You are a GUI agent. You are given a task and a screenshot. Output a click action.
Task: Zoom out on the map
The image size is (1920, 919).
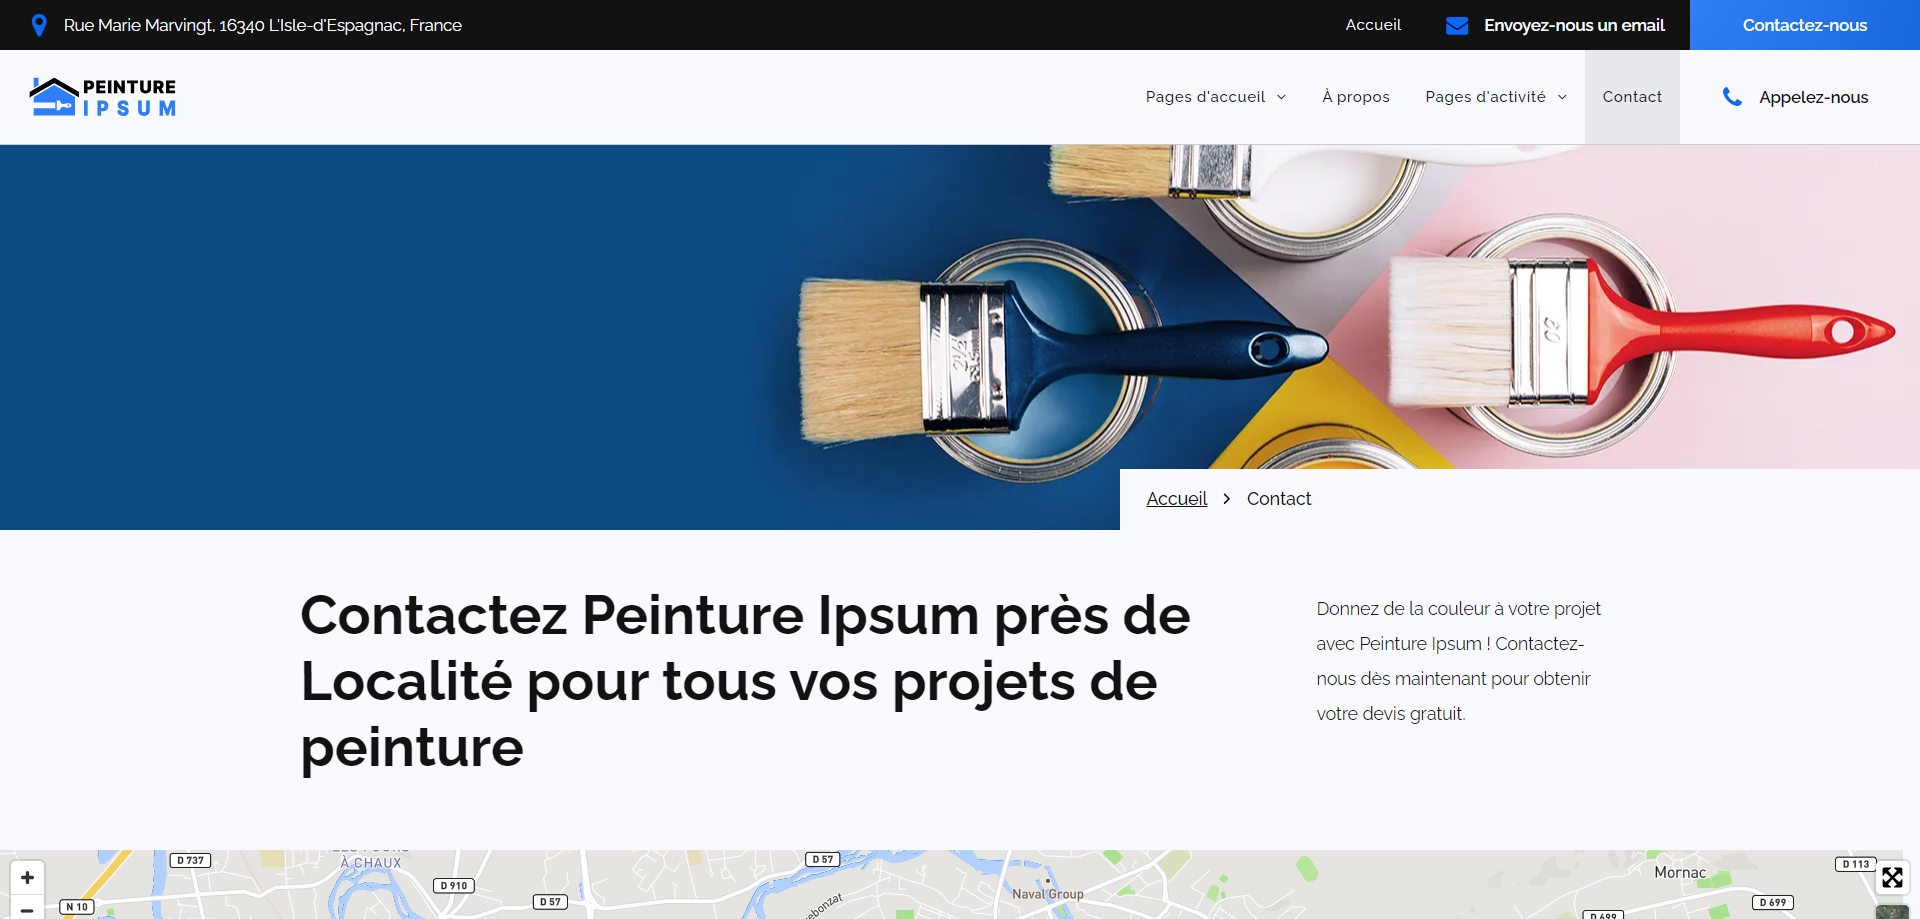coord(27,909)
